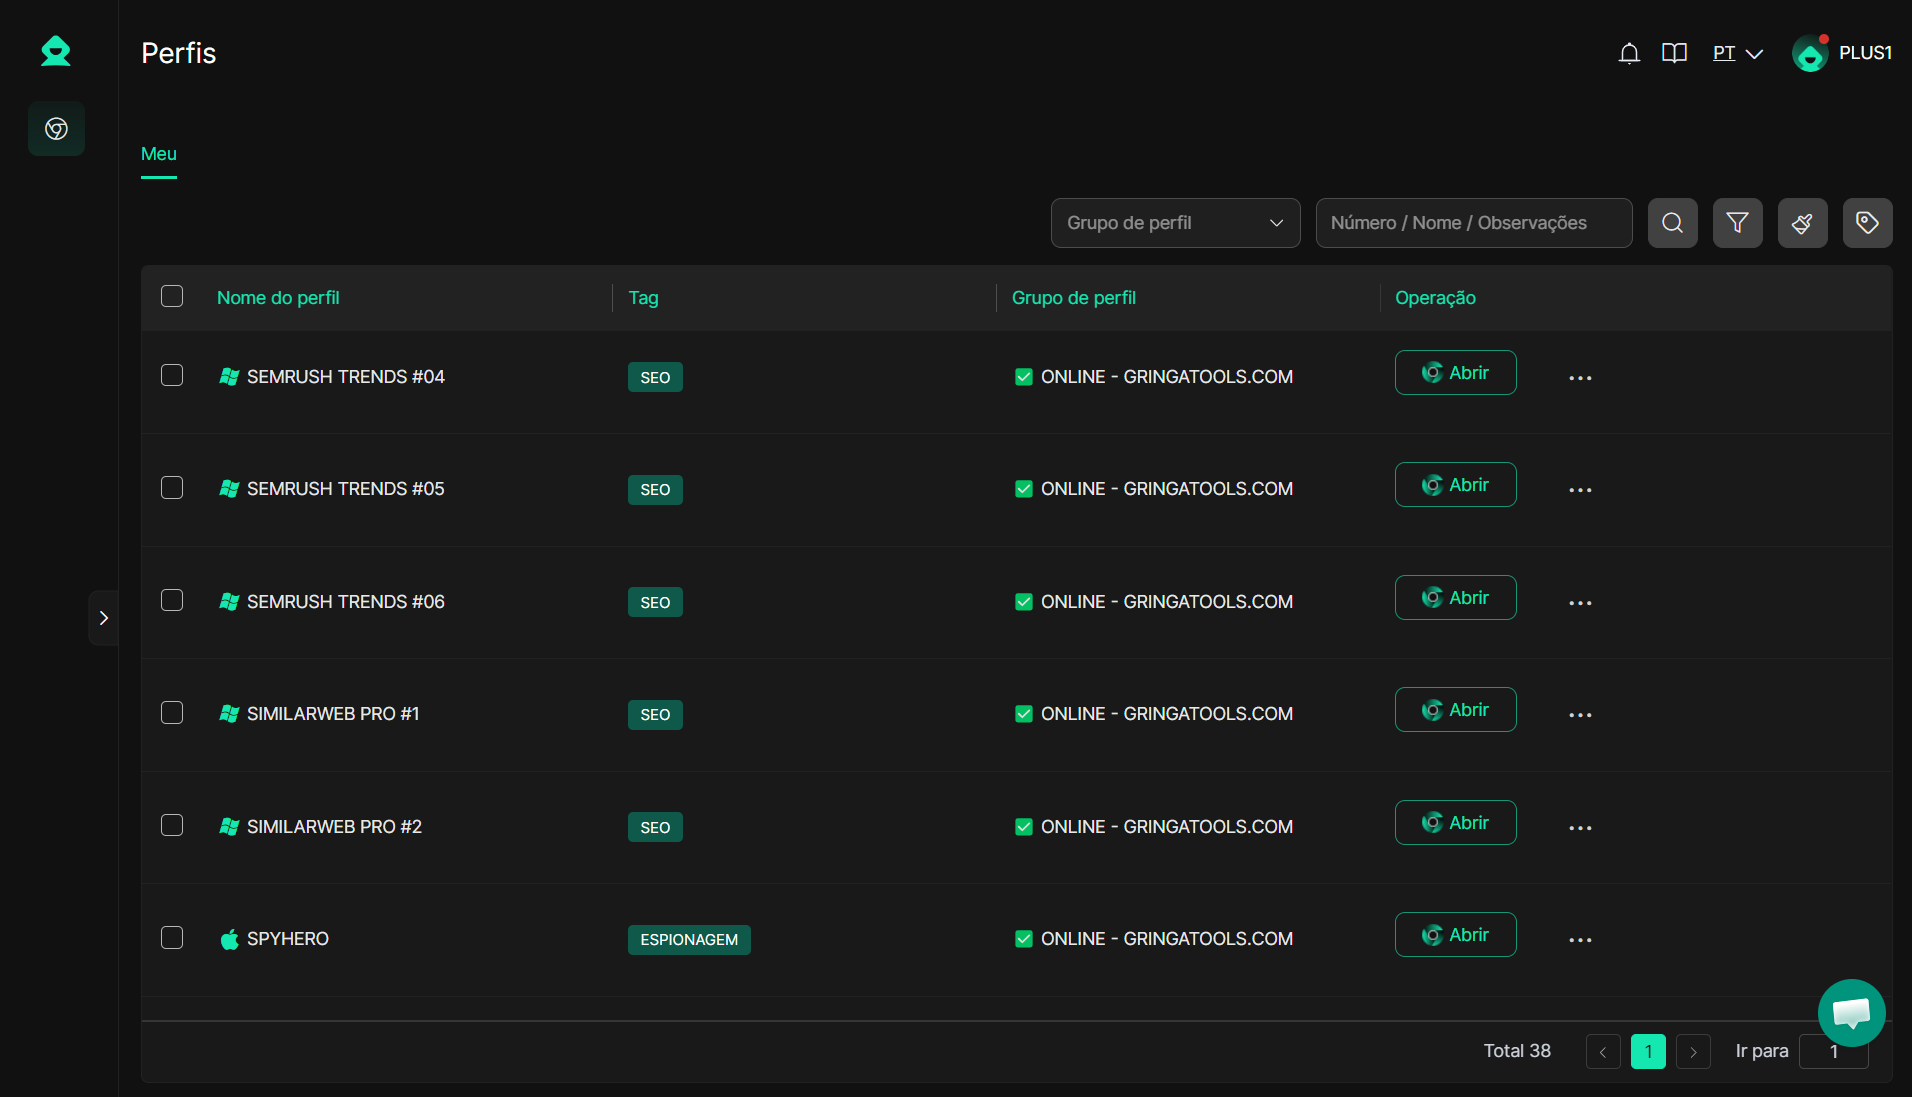Open more options for SPYHERO
The height and width of the screenshot is (1097, 1912).
click(1580, 940)
